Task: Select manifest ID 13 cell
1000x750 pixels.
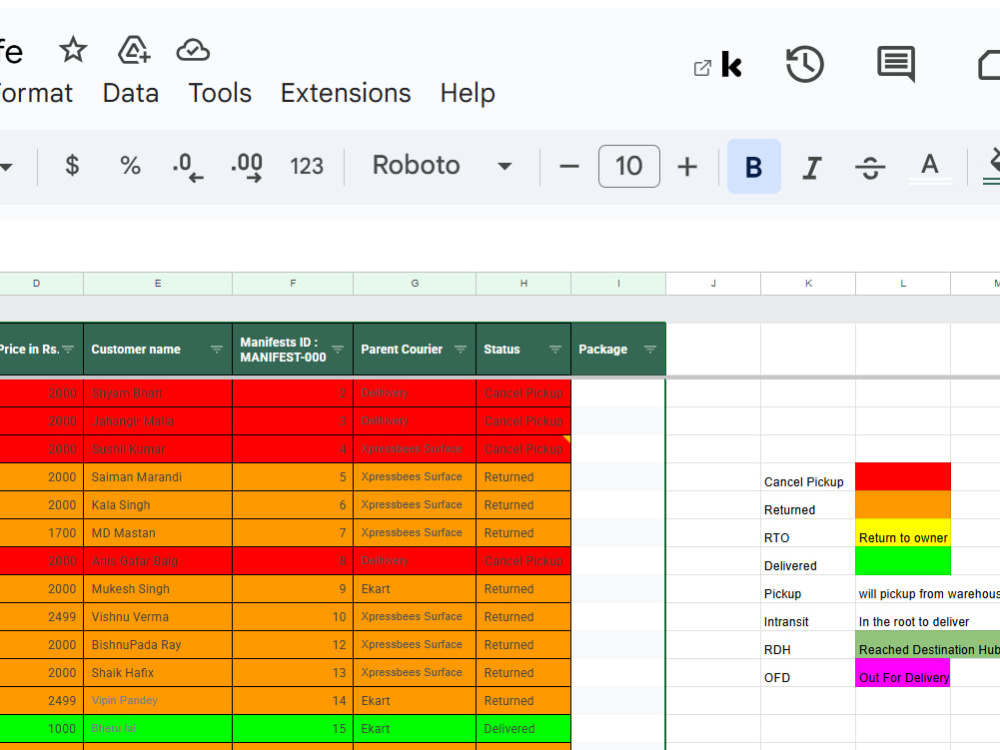Action: click(x=293, y=673)
